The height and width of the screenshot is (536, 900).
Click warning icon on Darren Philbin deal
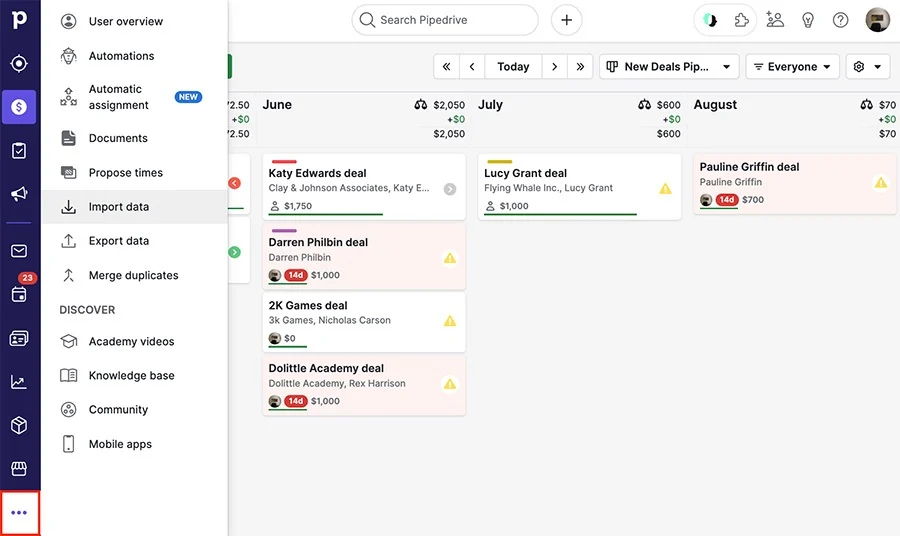click(450, 258)
